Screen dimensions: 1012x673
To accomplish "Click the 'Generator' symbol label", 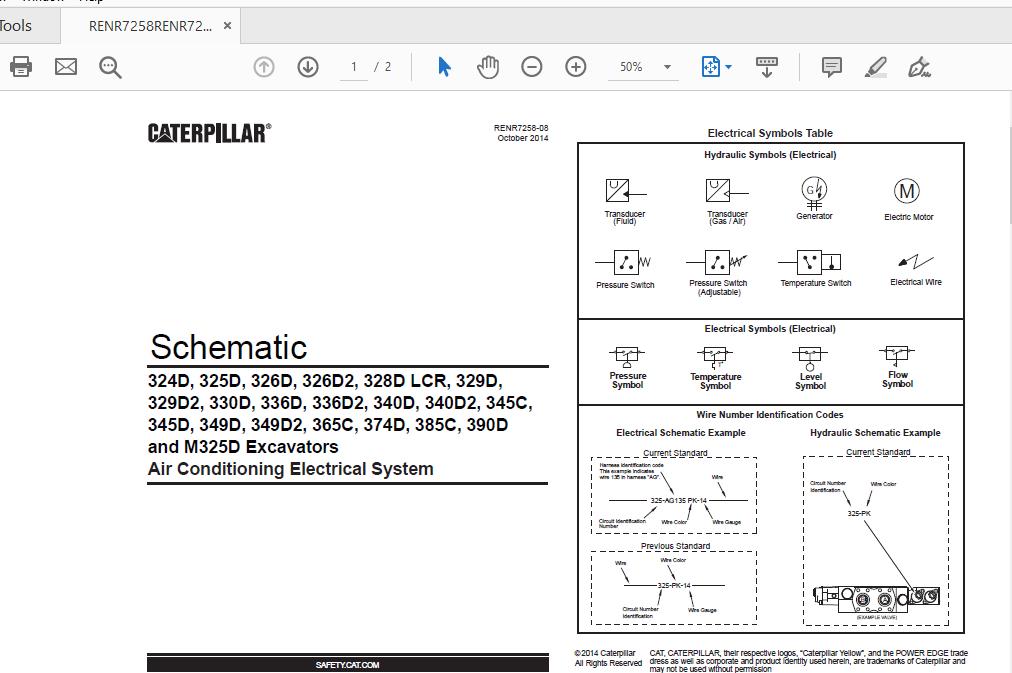I will click(814, 216).
